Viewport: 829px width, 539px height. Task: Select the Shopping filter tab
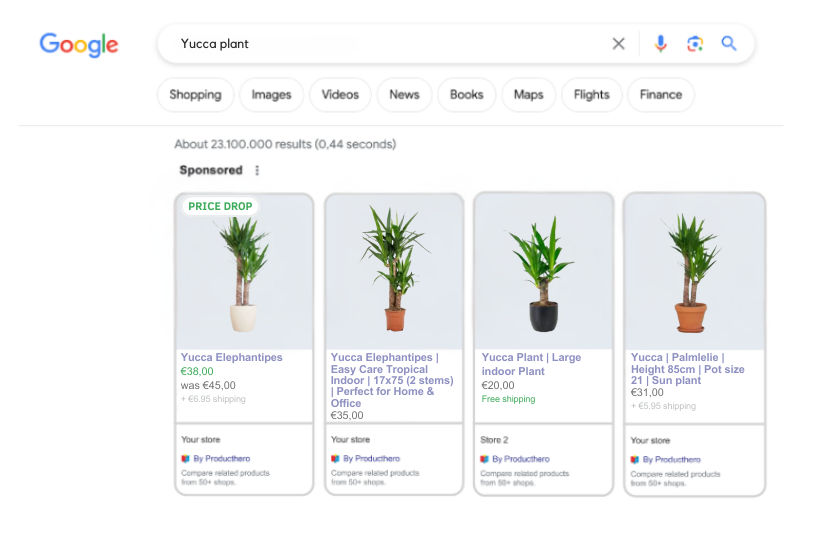195,95
